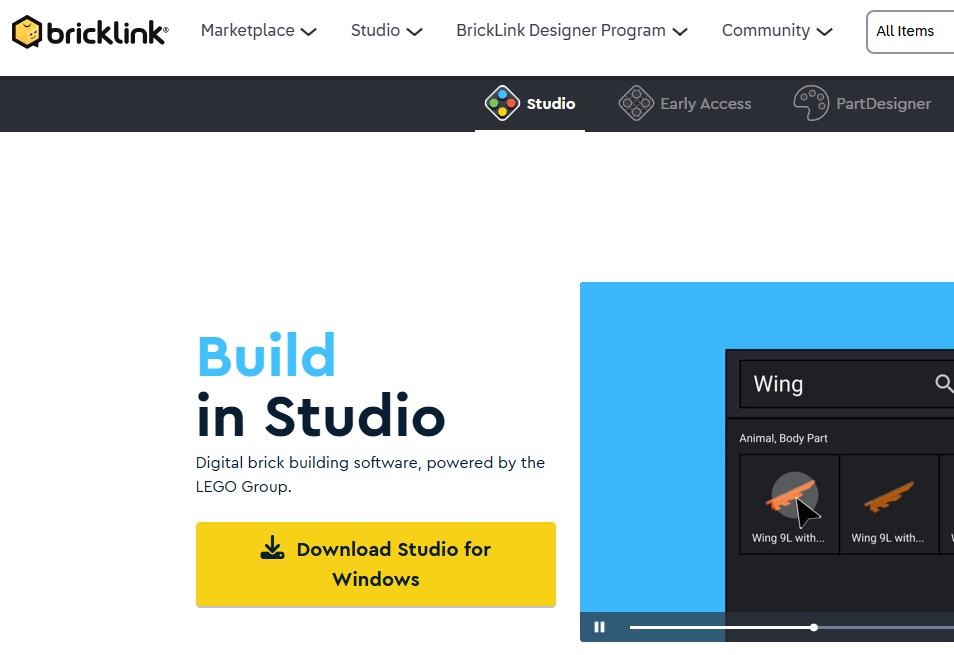Click the BrickLink logo
The image size is (954, 655).
coord(90,32)
